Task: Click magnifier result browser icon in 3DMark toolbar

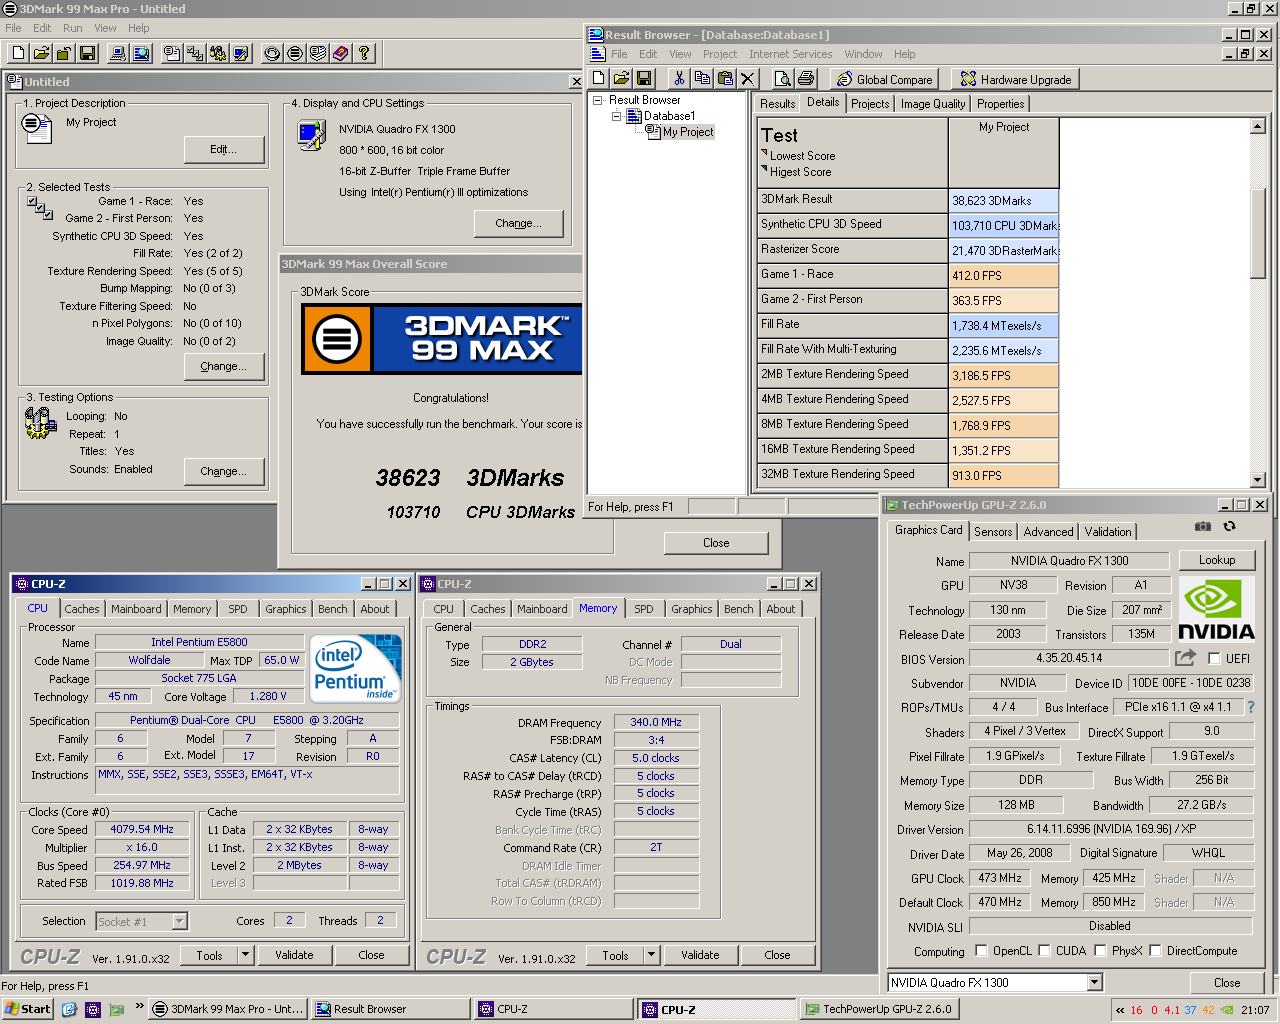Action: pyautogui.click(x=141, y=53)
